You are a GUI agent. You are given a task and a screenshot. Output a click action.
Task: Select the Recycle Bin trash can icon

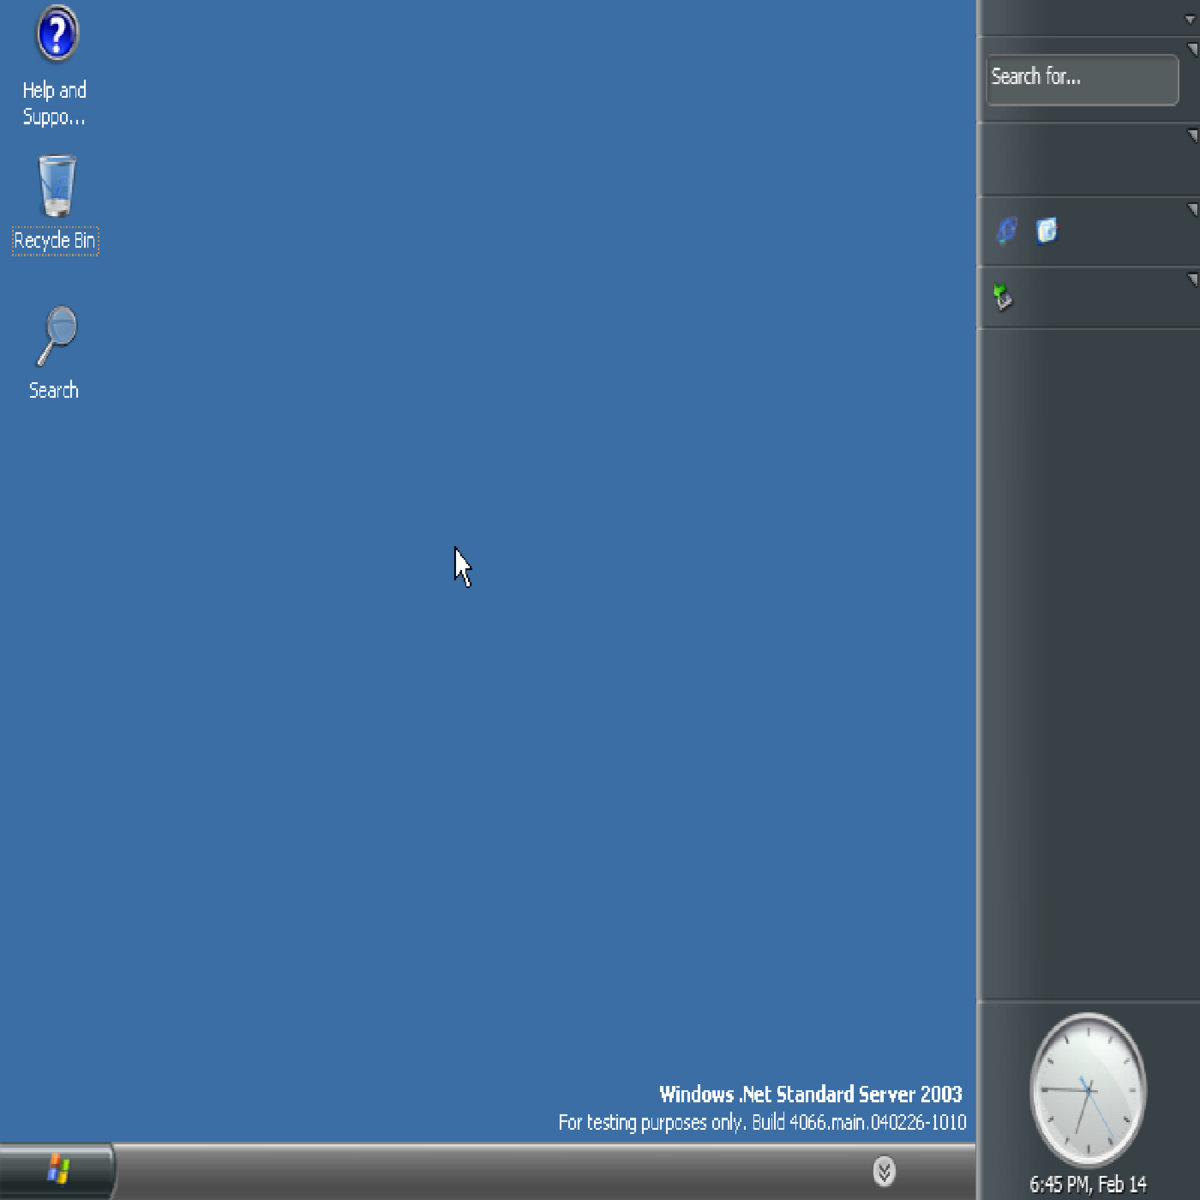click(56, 186)
